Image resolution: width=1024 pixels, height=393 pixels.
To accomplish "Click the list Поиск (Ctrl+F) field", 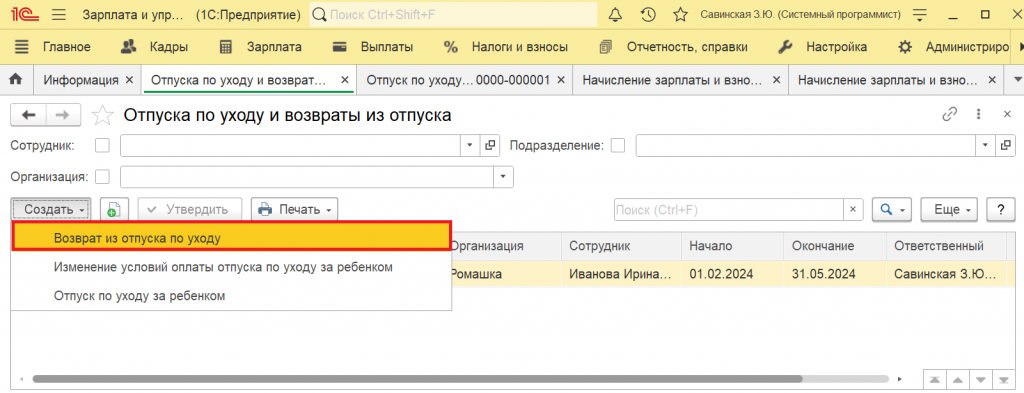I will click(729, 210).
